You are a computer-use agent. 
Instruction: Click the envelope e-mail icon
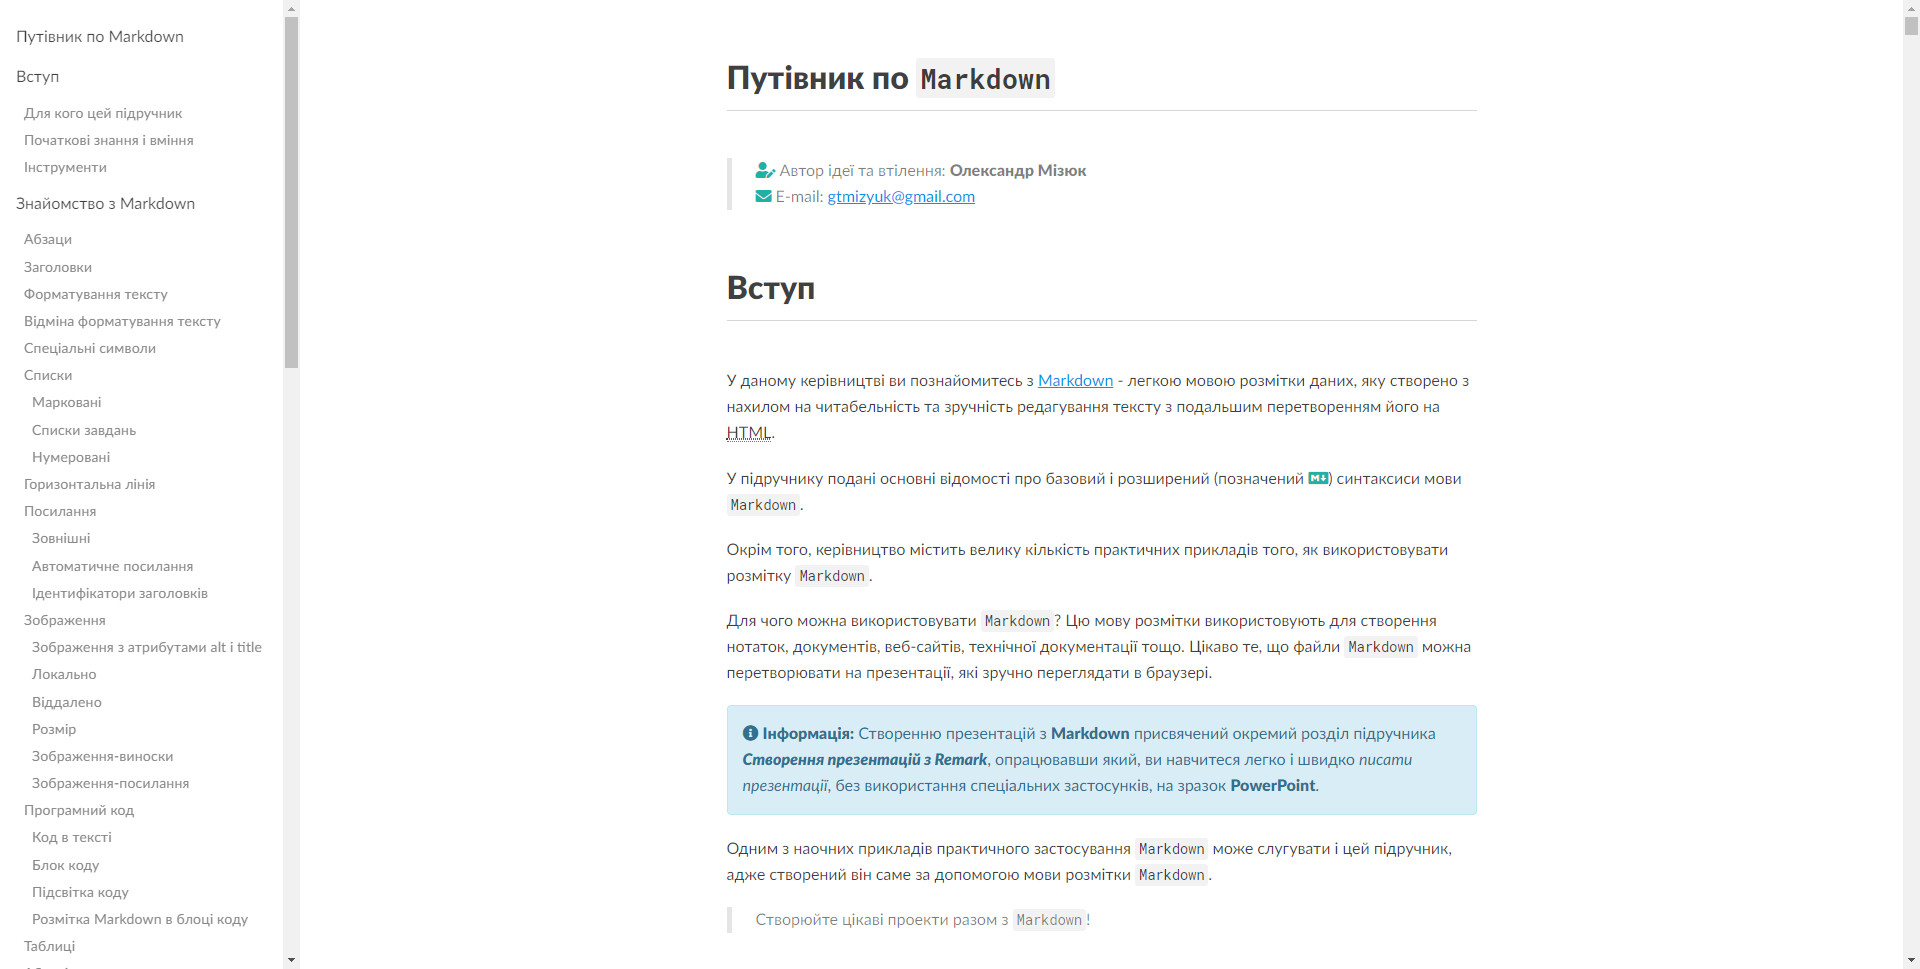pyautogui.click(x=763, y=196)
